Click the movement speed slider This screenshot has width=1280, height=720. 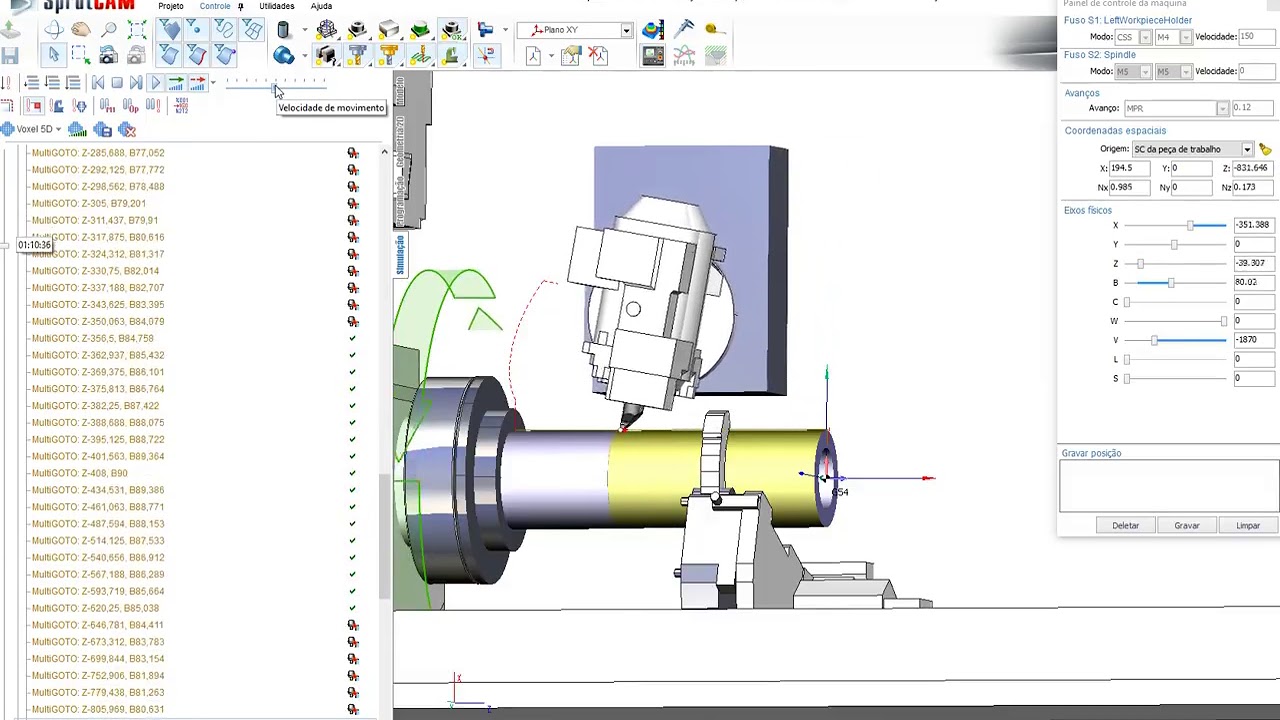(x=276, y=86)
